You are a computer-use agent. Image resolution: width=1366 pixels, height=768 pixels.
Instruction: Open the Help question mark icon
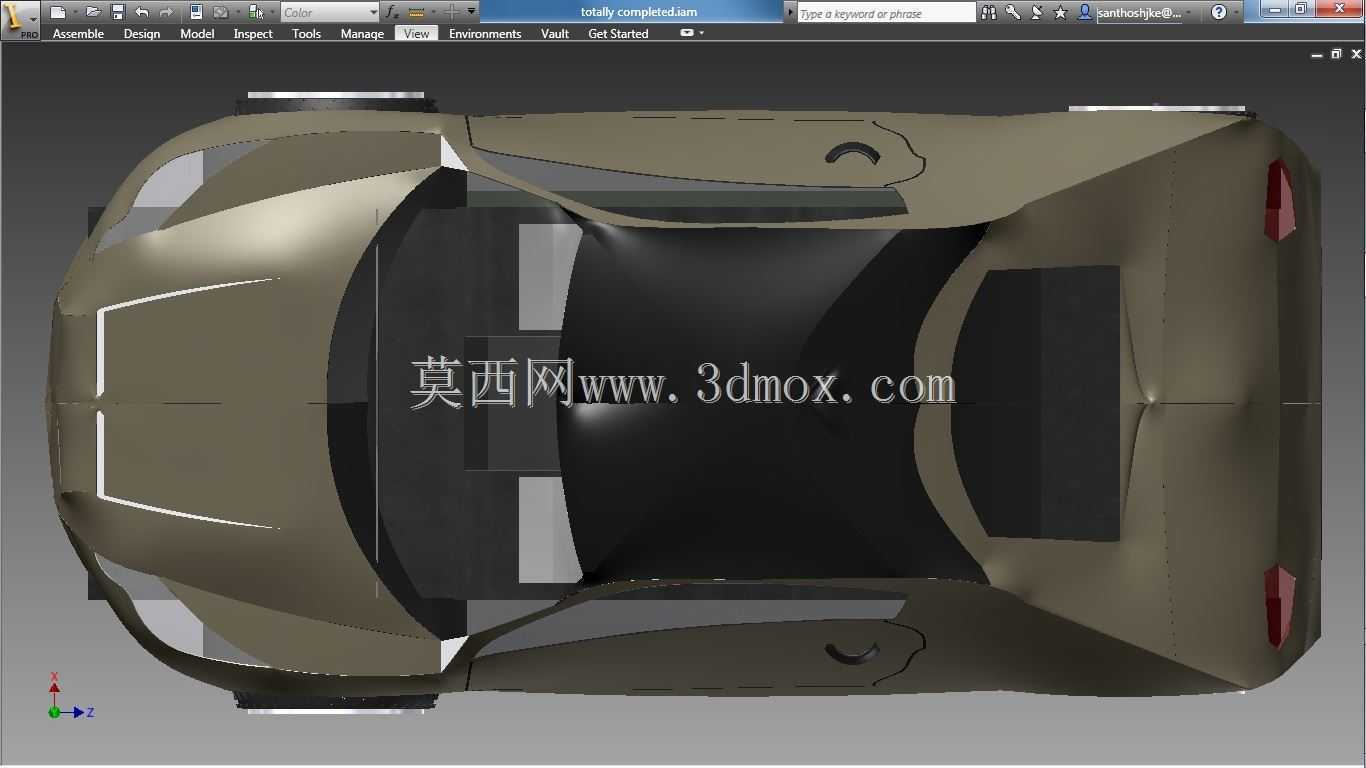[1218, 12]
